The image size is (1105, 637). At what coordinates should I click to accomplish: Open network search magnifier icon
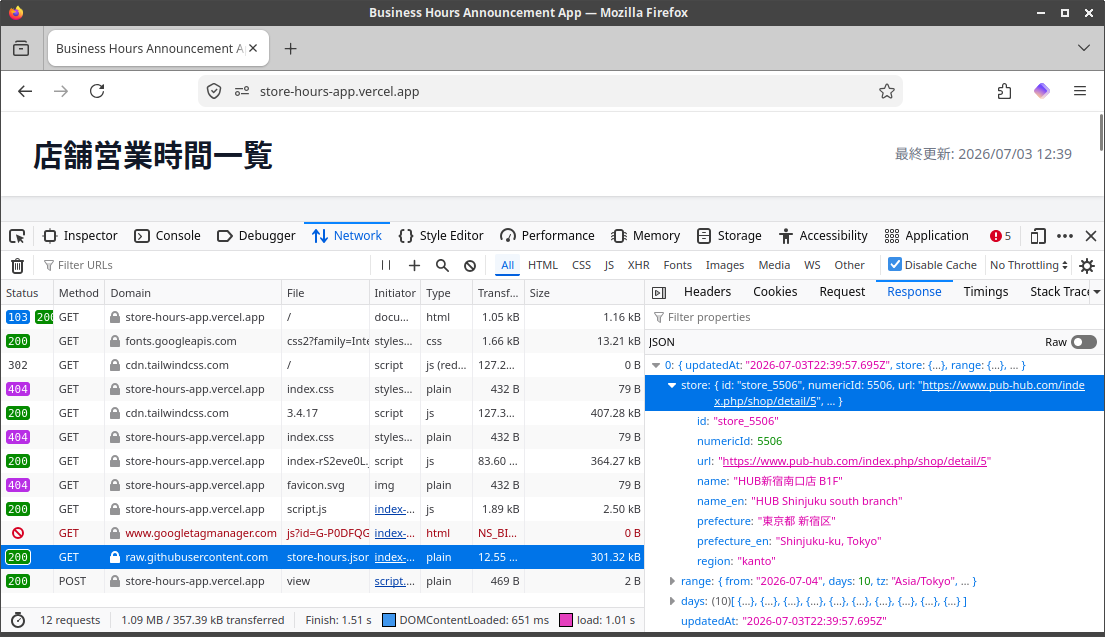point(442,266)
